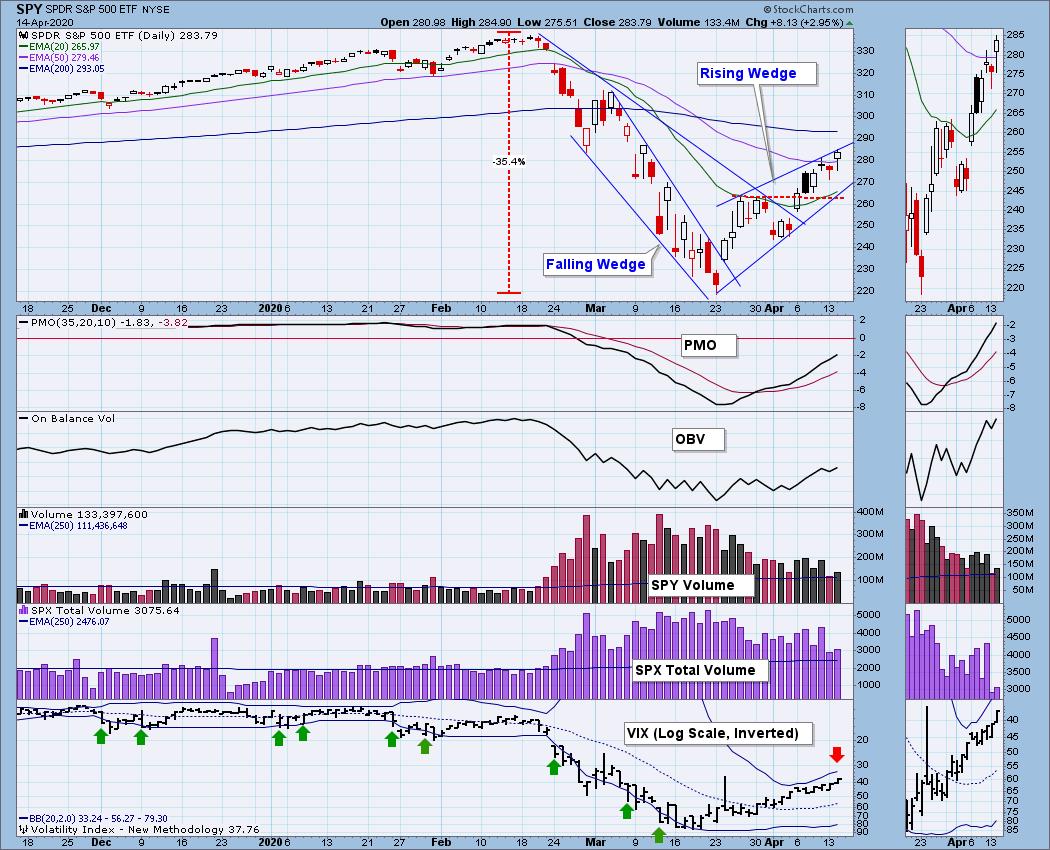Click the 285 price label in zoom panel
Viewport: 1050px width, 850px height.
(x=1015, y=35)
